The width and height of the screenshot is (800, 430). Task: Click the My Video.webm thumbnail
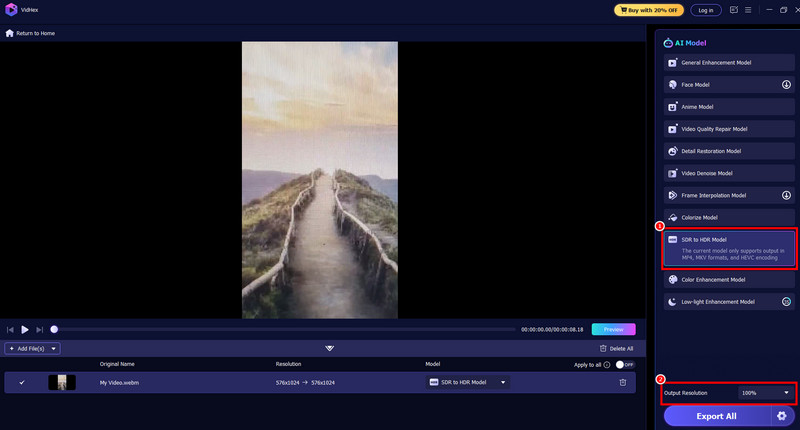(62, 383)
